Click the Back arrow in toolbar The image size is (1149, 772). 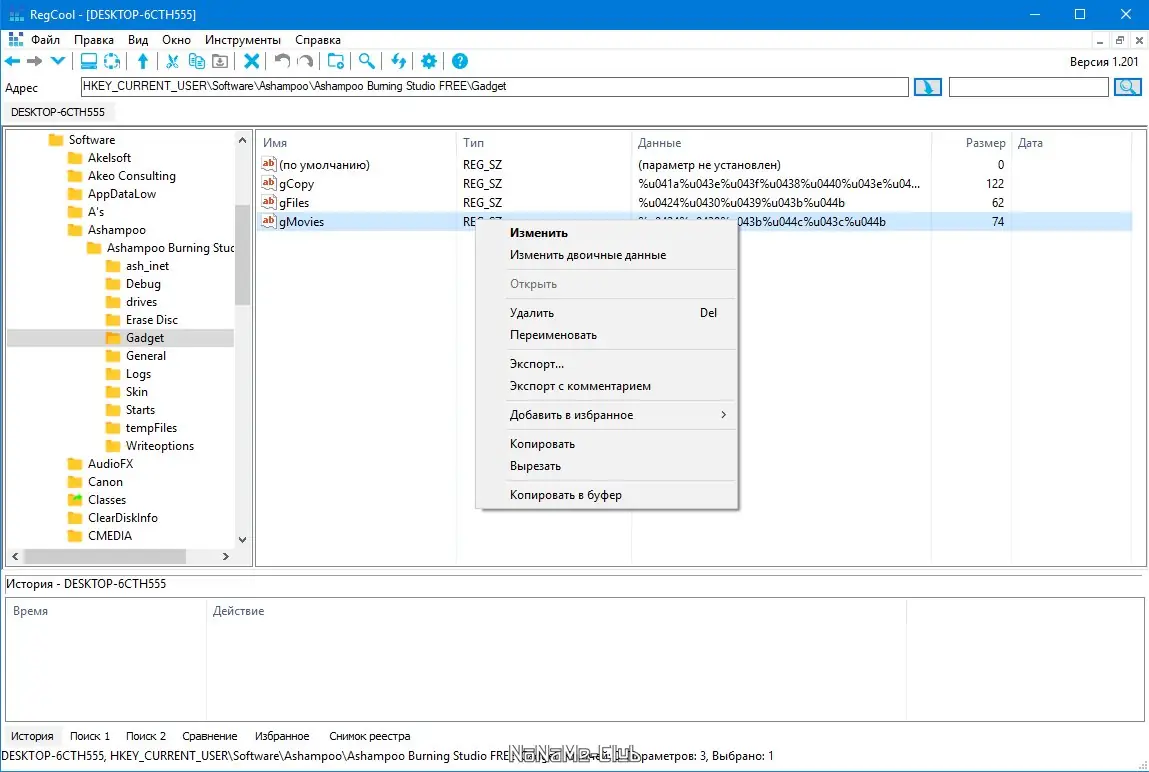(x=12, y=62)
